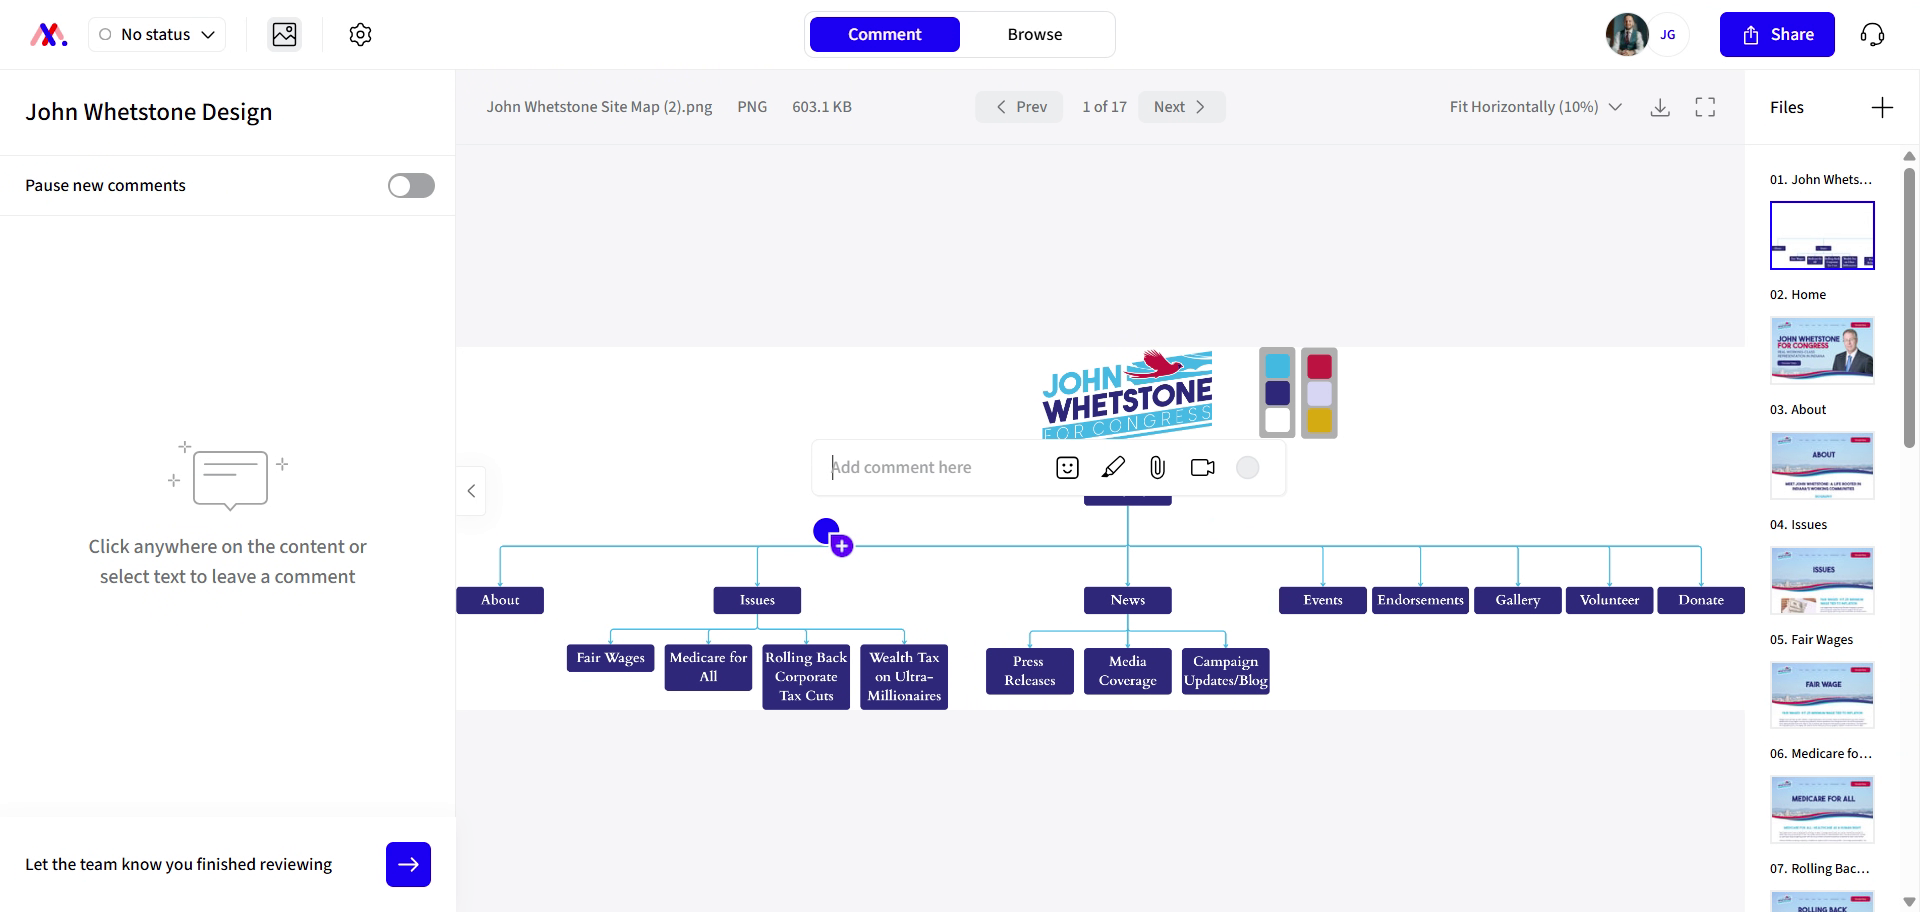Click the Share button
This screenshot has height=912, width=1920.
click(1777, 35)
